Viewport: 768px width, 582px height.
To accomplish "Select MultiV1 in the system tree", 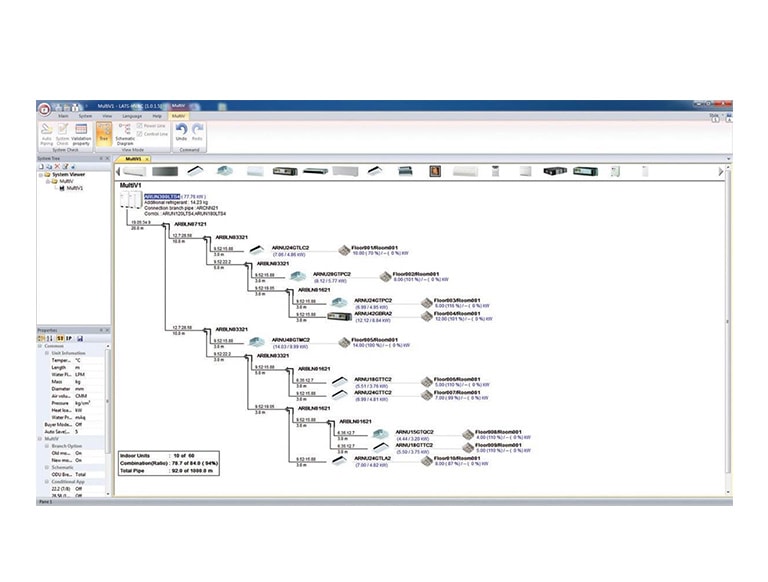I will click(x=74, y=188).
